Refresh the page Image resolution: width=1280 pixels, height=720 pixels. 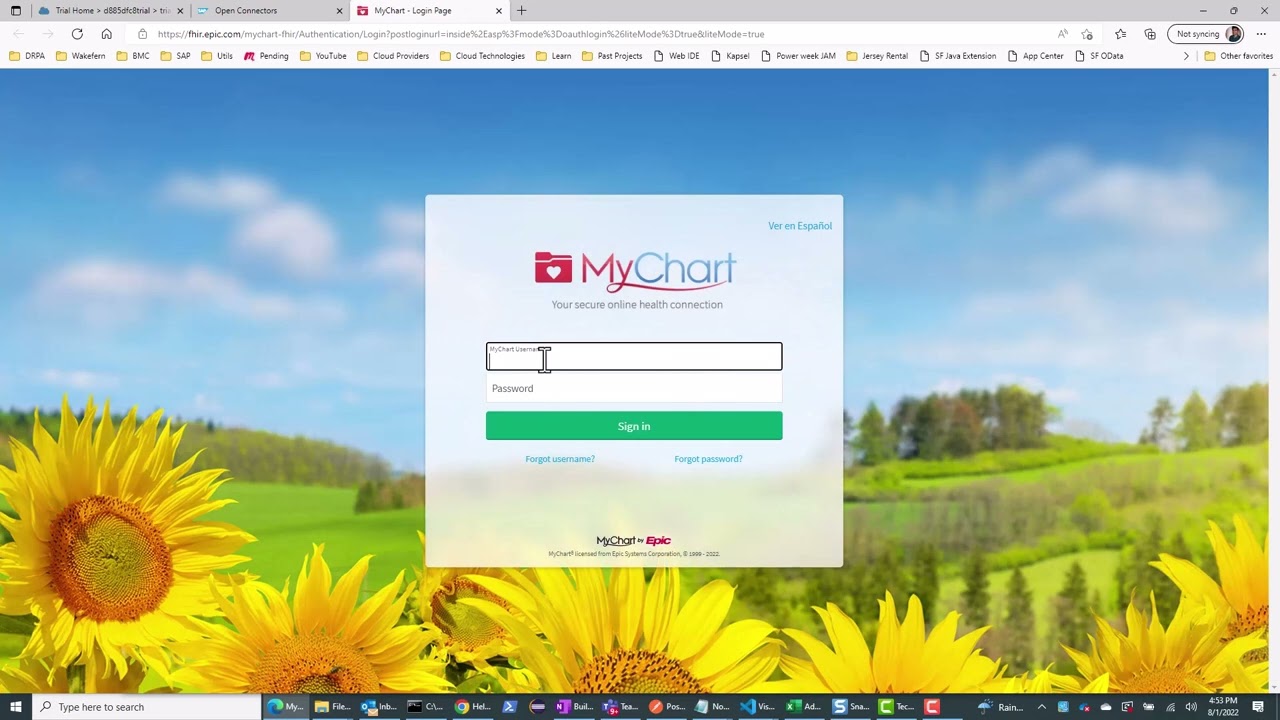coord(77,34)
